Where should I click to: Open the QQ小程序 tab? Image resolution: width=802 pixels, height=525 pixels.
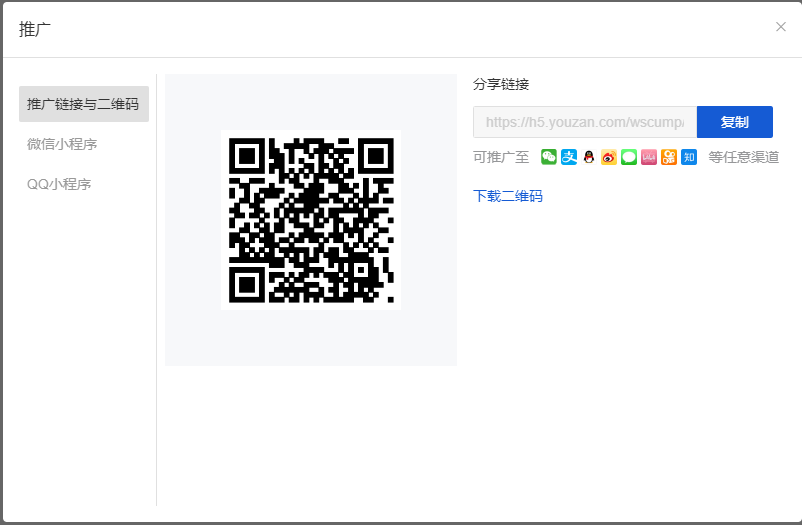[x=59, y=184]
